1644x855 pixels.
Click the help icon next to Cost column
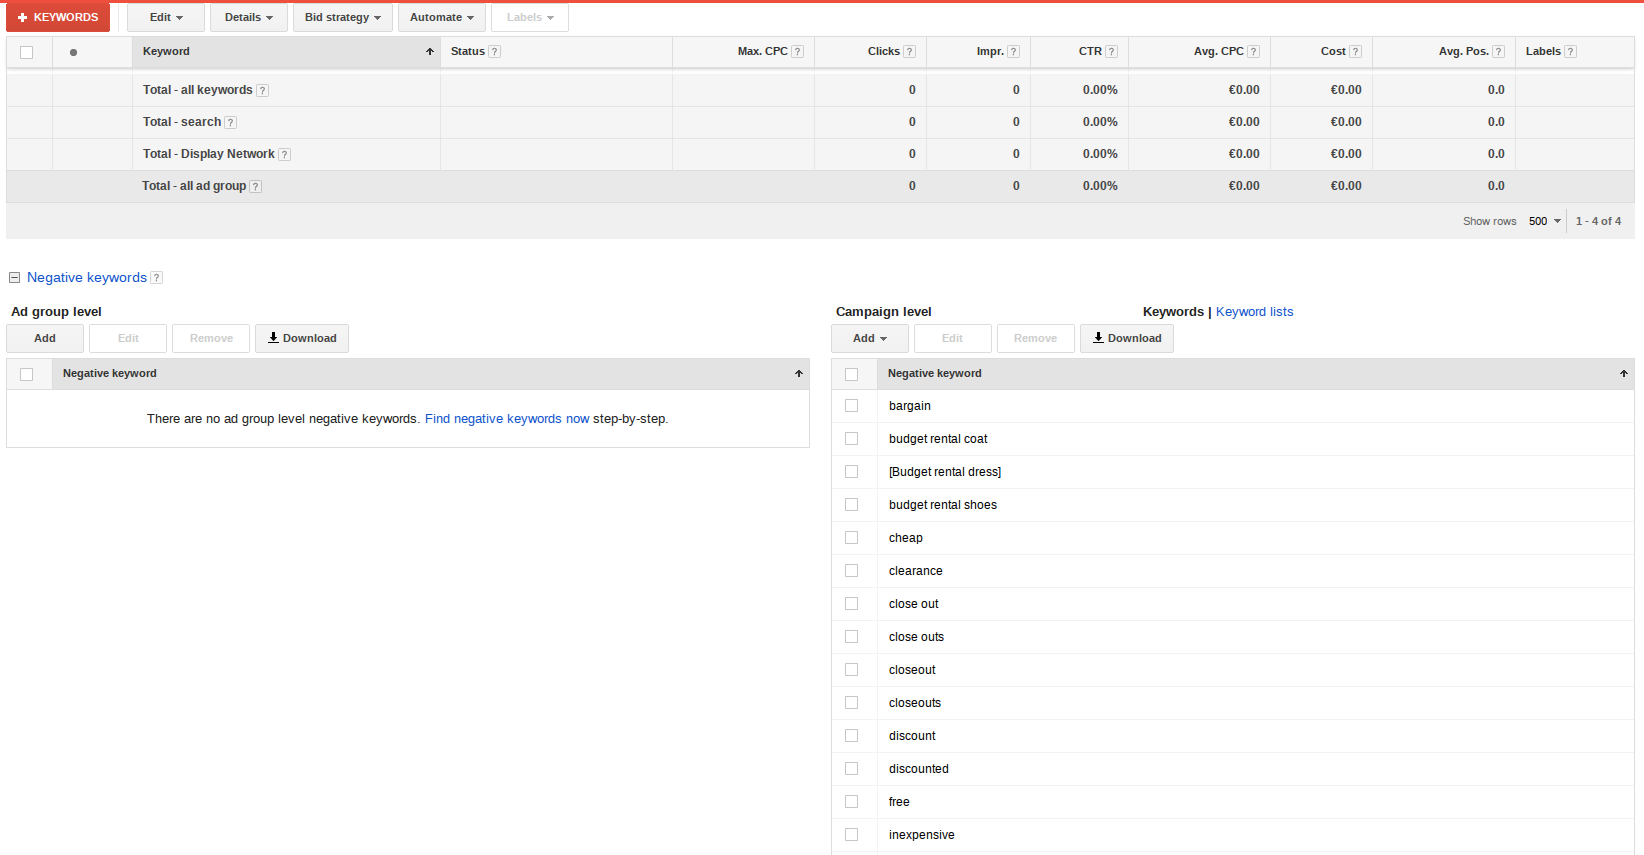pyautogui.click(x=1356, y=52)
